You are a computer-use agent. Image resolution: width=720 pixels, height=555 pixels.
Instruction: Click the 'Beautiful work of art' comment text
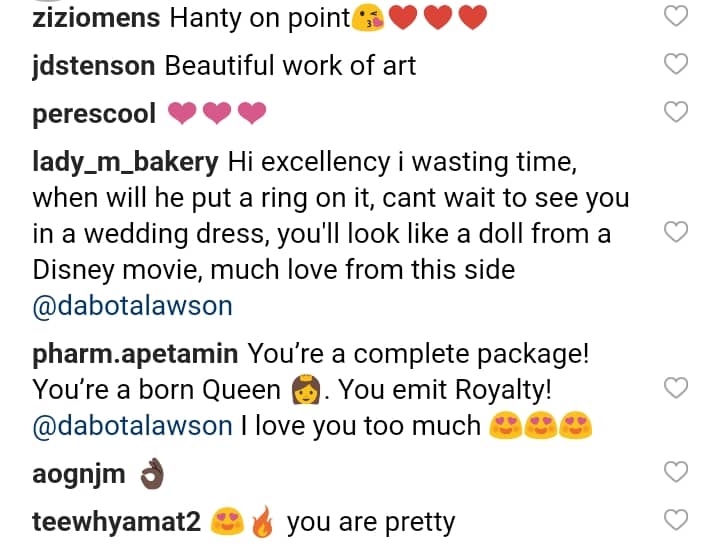(290, 67)
